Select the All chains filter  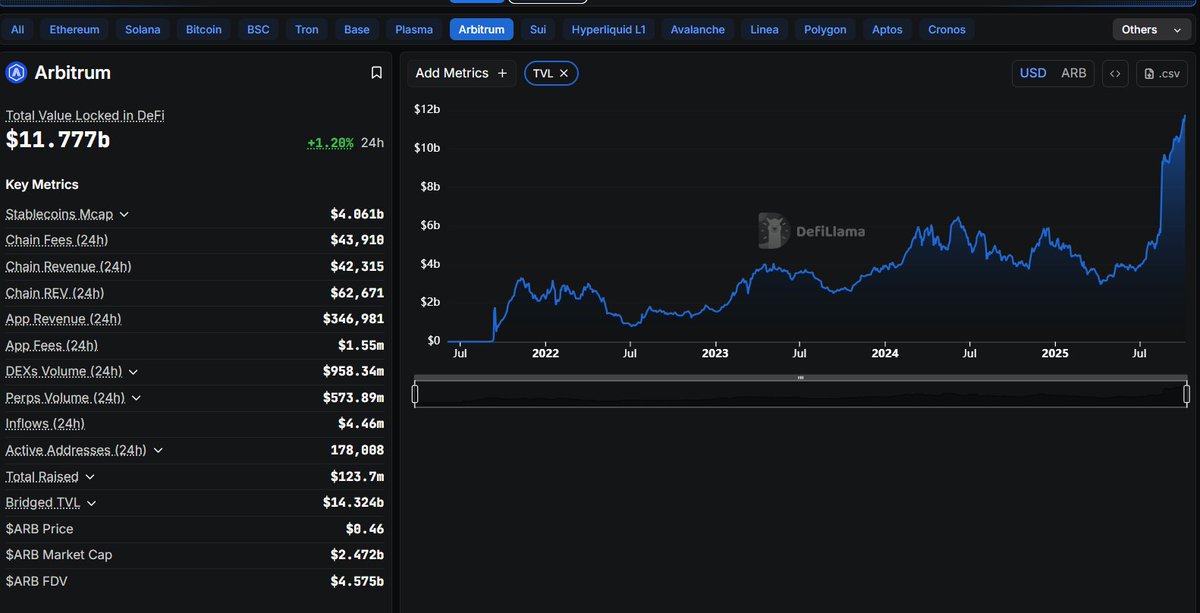coord(16,29)
